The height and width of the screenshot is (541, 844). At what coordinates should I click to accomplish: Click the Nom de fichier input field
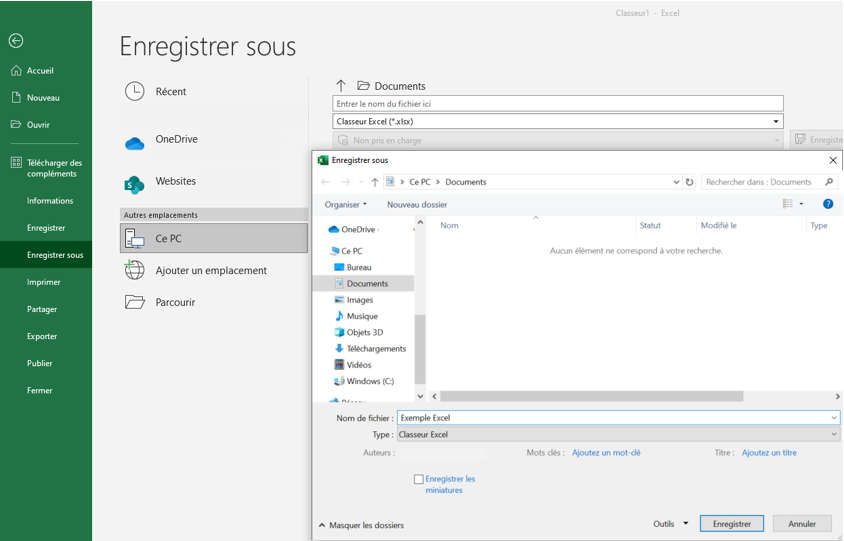[618, 418]
